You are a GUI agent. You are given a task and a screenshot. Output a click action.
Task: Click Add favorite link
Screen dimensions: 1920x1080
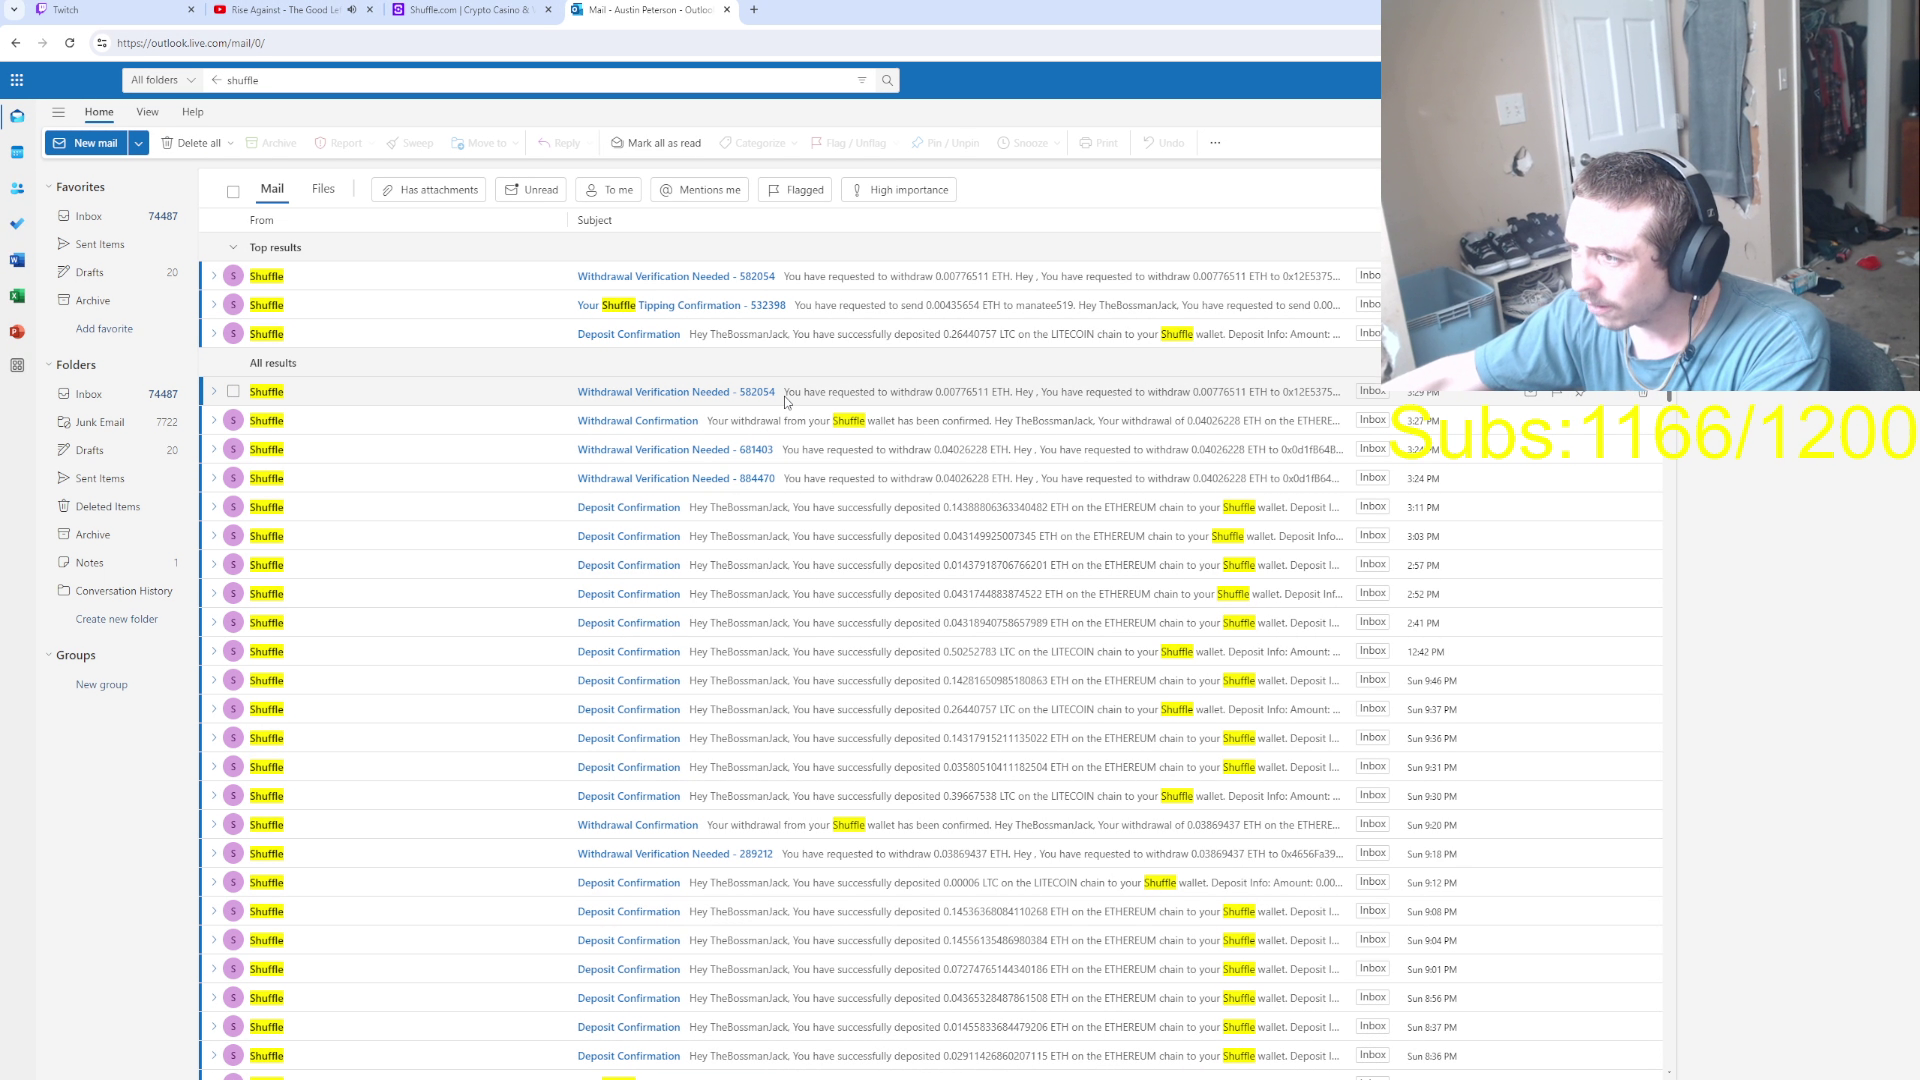(x=104, y=329)
